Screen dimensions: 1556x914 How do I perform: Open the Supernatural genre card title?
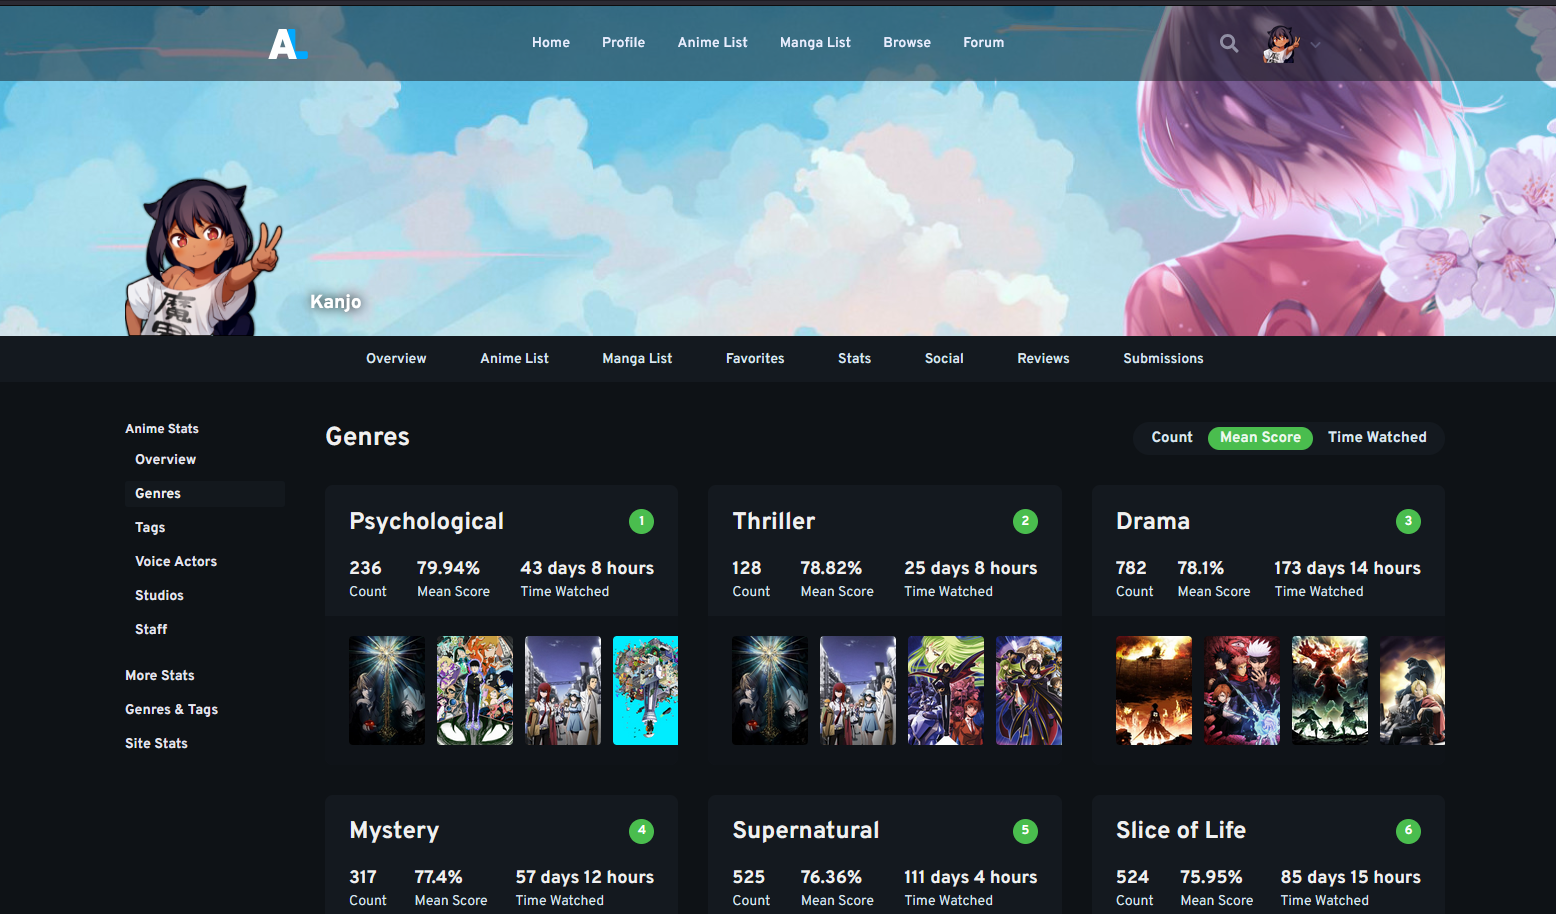[x=806, y=830]
